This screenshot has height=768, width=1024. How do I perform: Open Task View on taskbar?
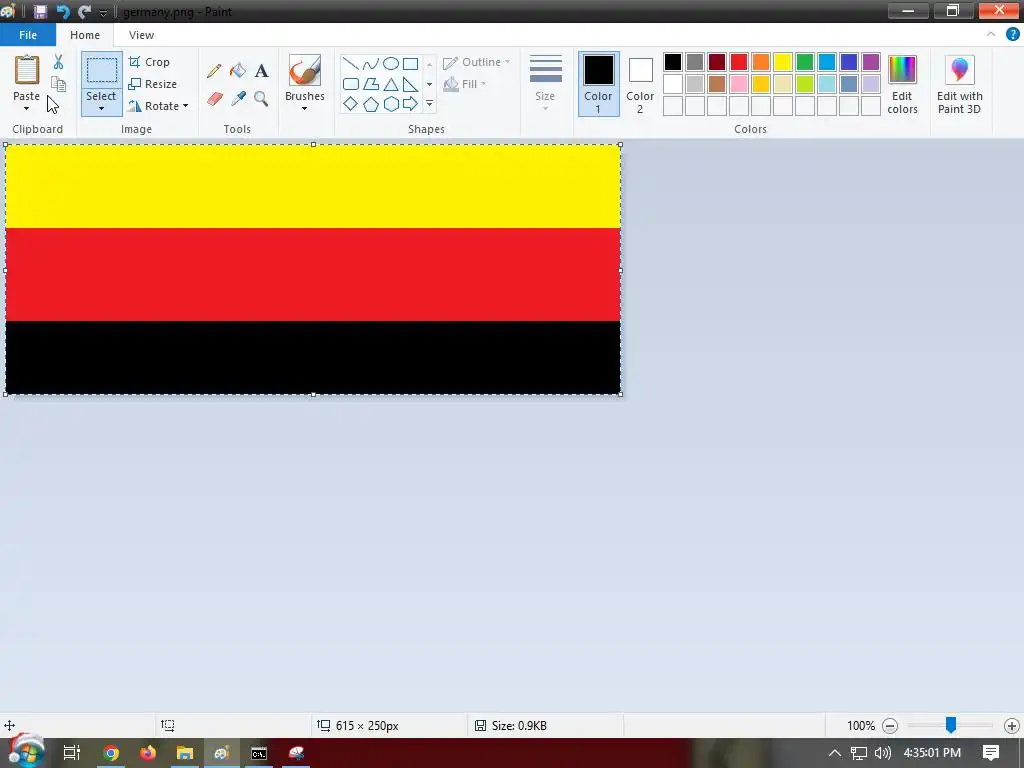[x=72, y=753]
